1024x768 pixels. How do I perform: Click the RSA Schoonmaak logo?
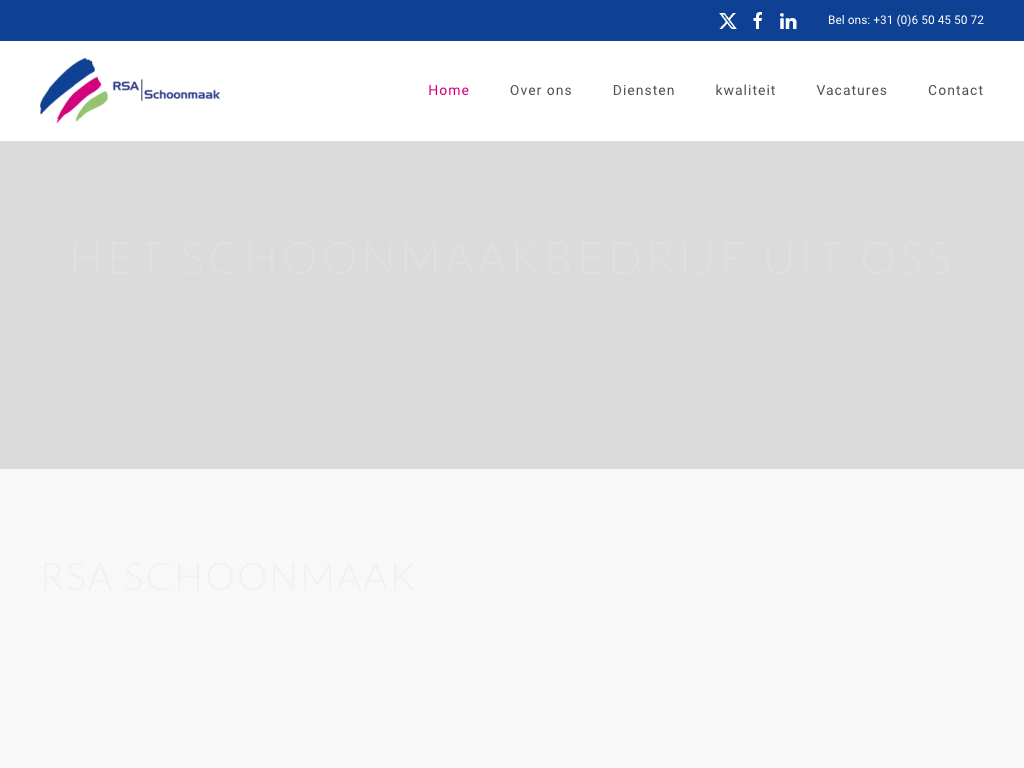(130, 90)
